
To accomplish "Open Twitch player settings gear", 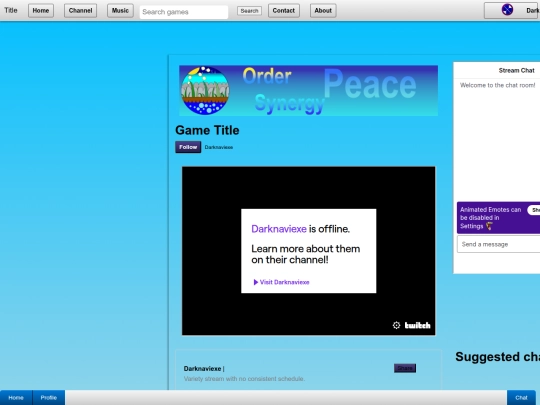I will click(x=396, y=325).
